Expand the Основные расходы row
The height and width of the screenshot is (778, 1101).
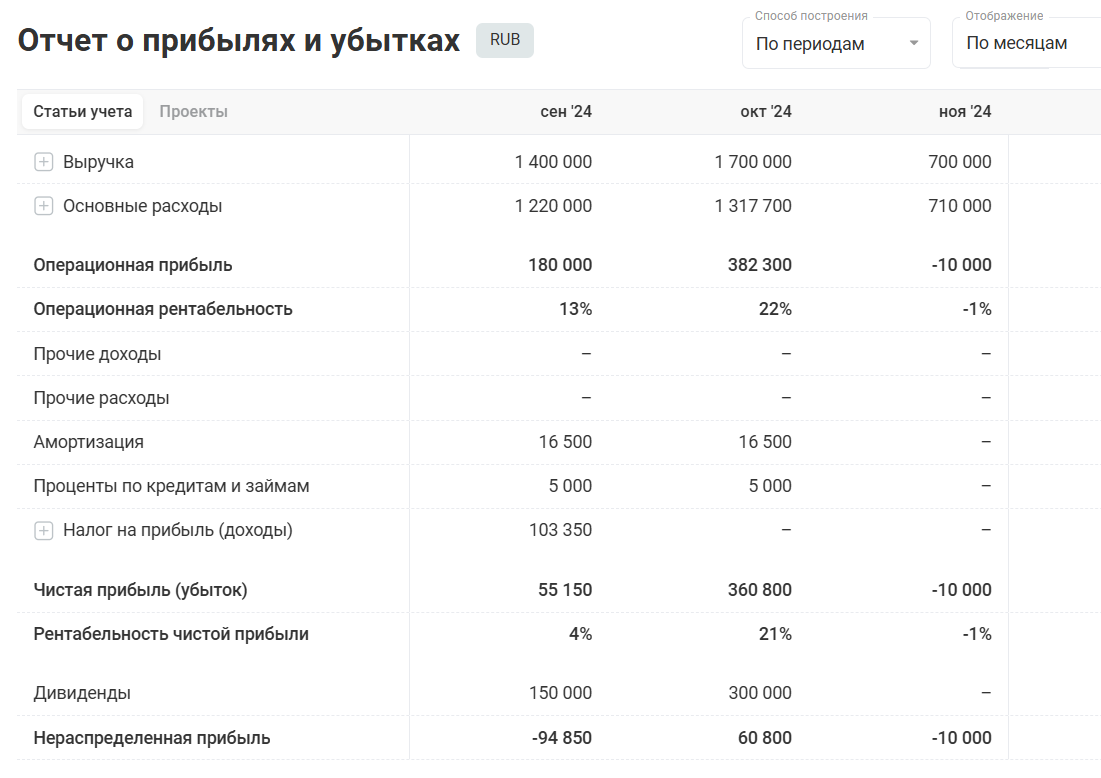click(43, 206)
